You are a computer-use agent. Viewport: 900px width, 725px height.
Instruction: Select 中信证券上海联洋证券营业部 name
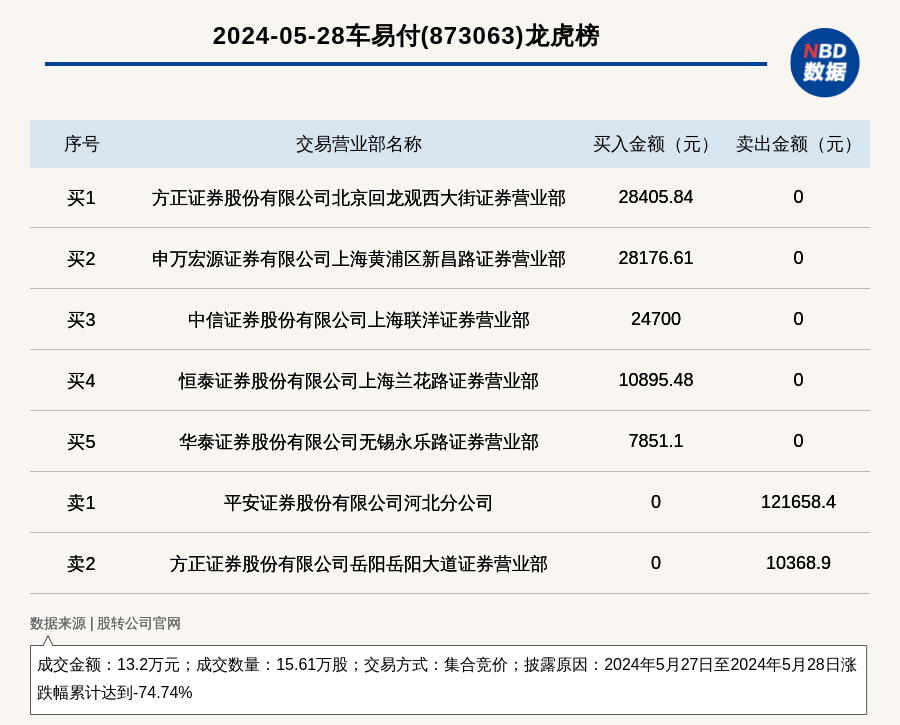coord(359,320)
